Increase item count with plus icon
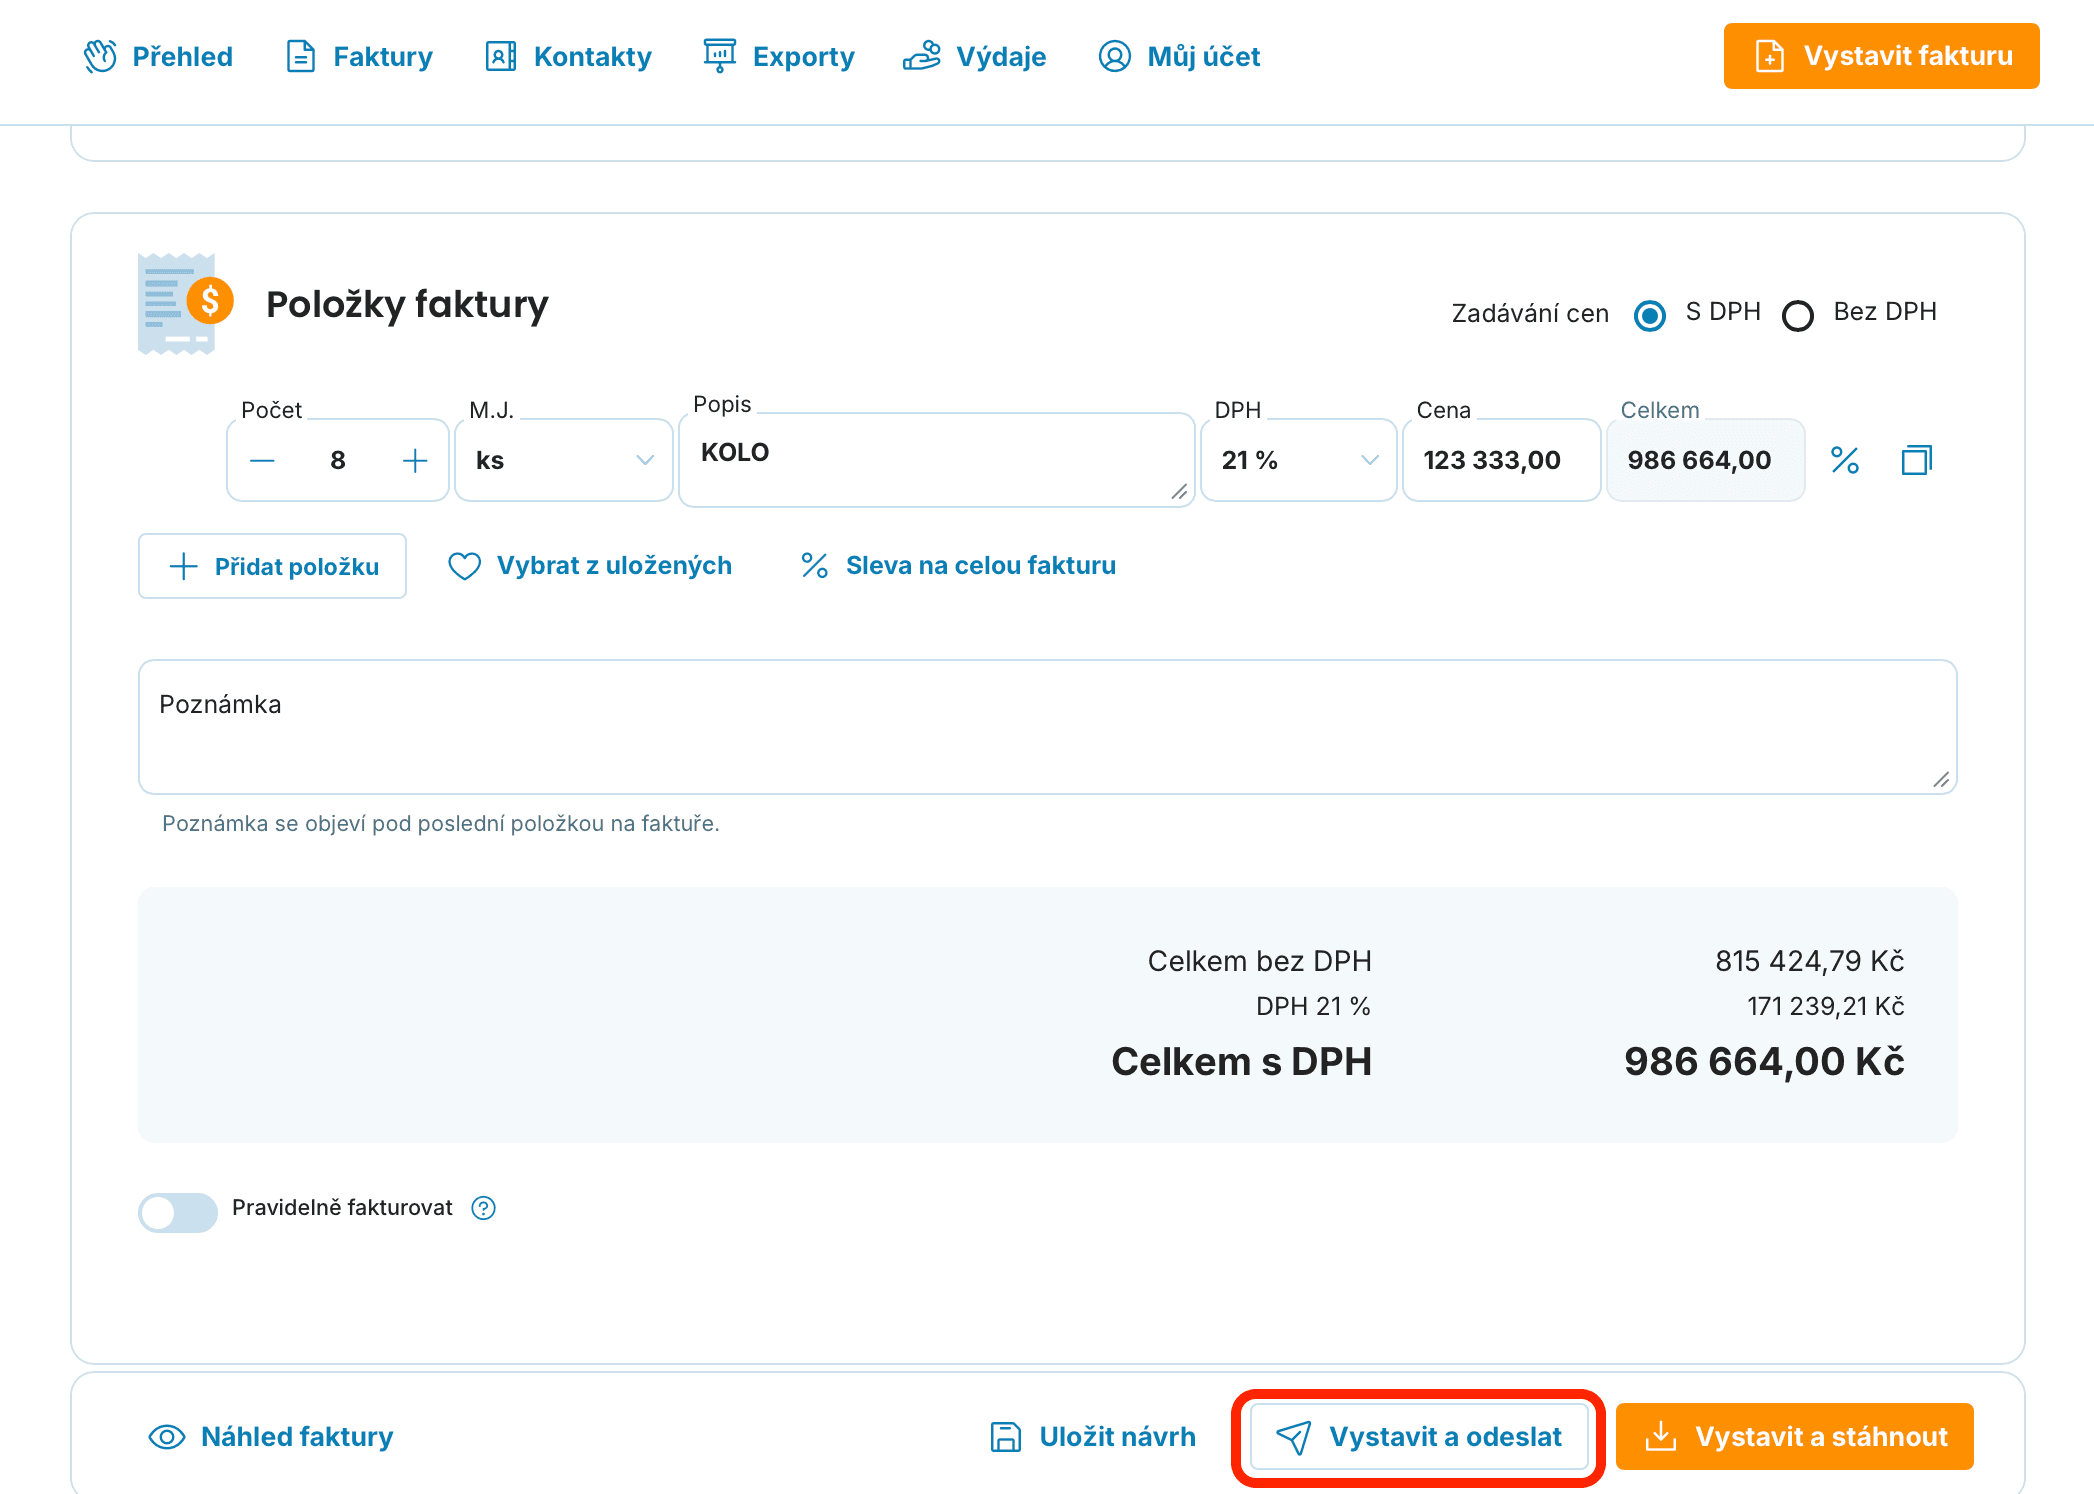 pyautogui.click(x=415, y=460)
